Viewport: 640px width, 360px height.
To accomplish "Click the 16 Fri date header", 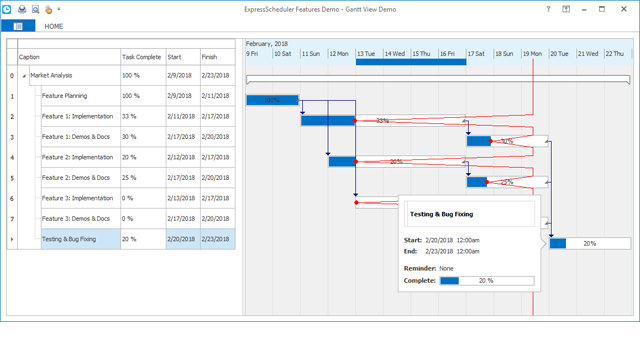I will (452, 54).
